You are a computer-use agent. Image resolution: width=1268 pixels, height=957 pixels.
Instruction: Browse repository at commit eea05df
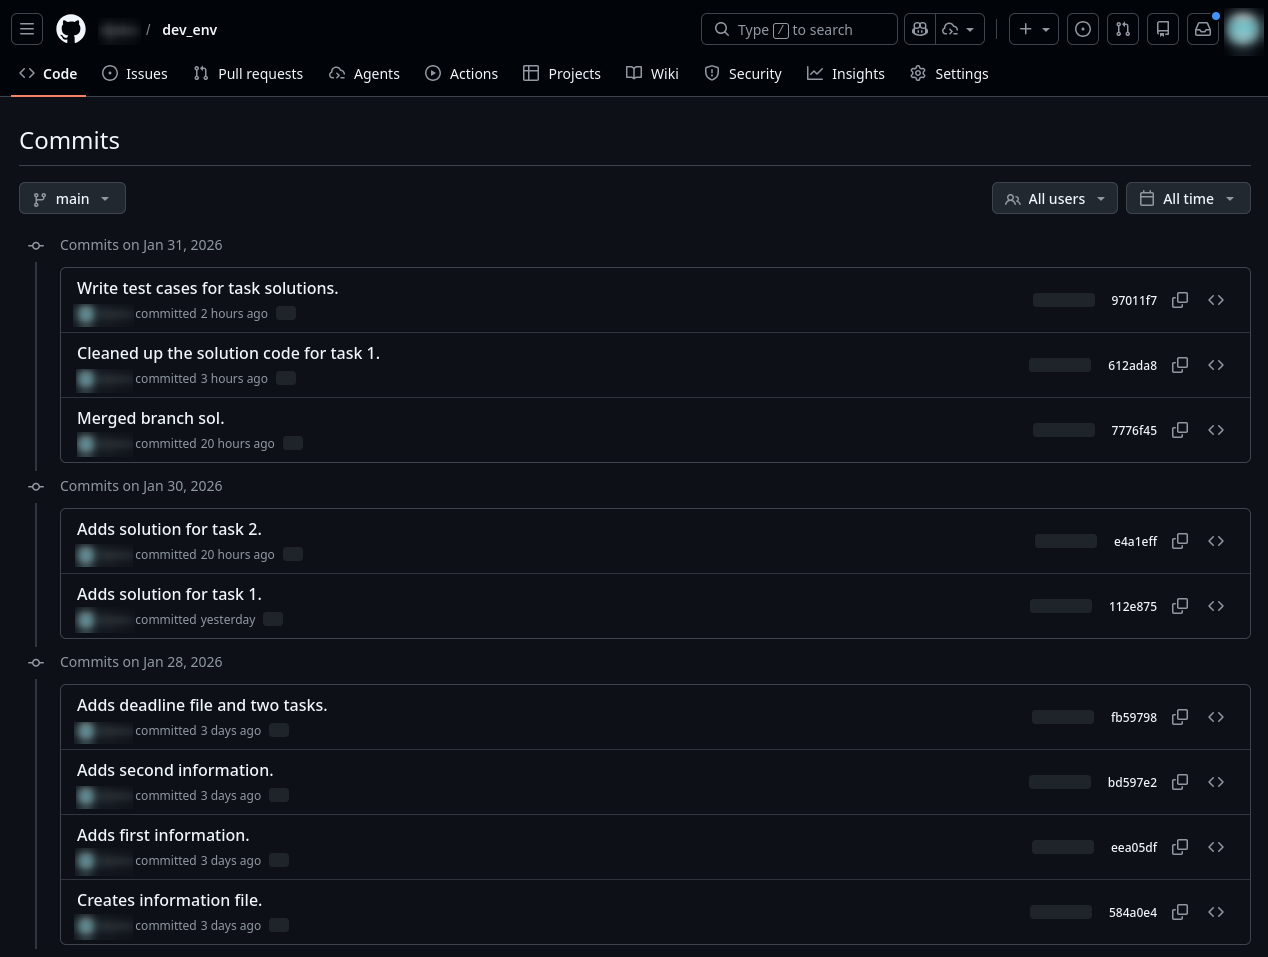[1216, 847]
